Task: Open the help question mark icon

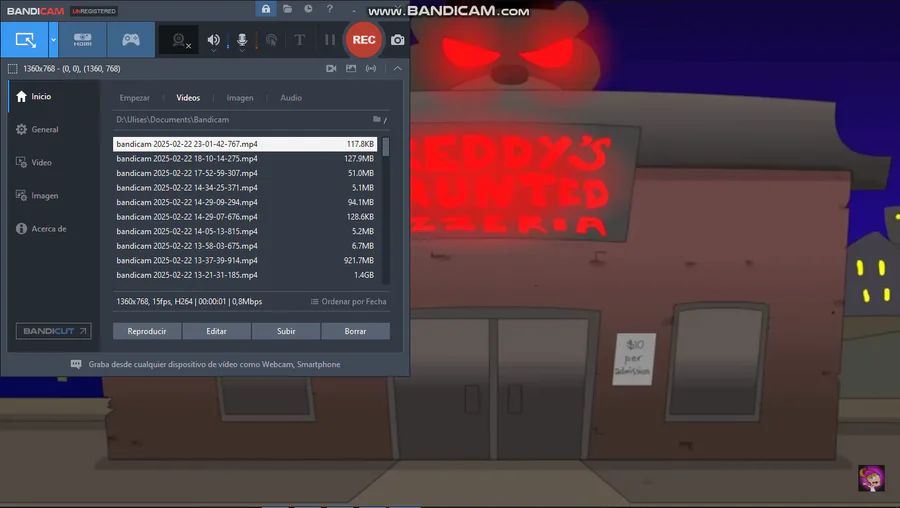Action: tap(329, 9)
